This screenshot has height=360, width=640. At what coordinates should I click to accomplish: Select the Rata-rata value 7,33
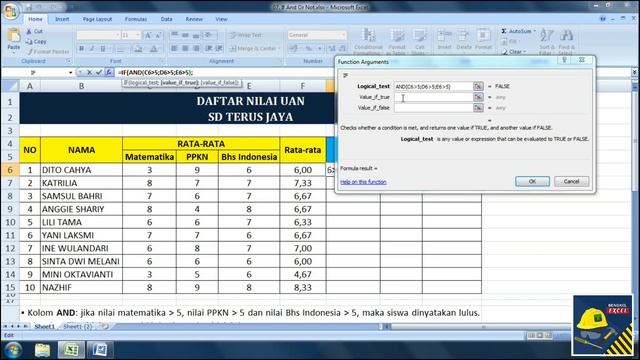tap(302, 183)
